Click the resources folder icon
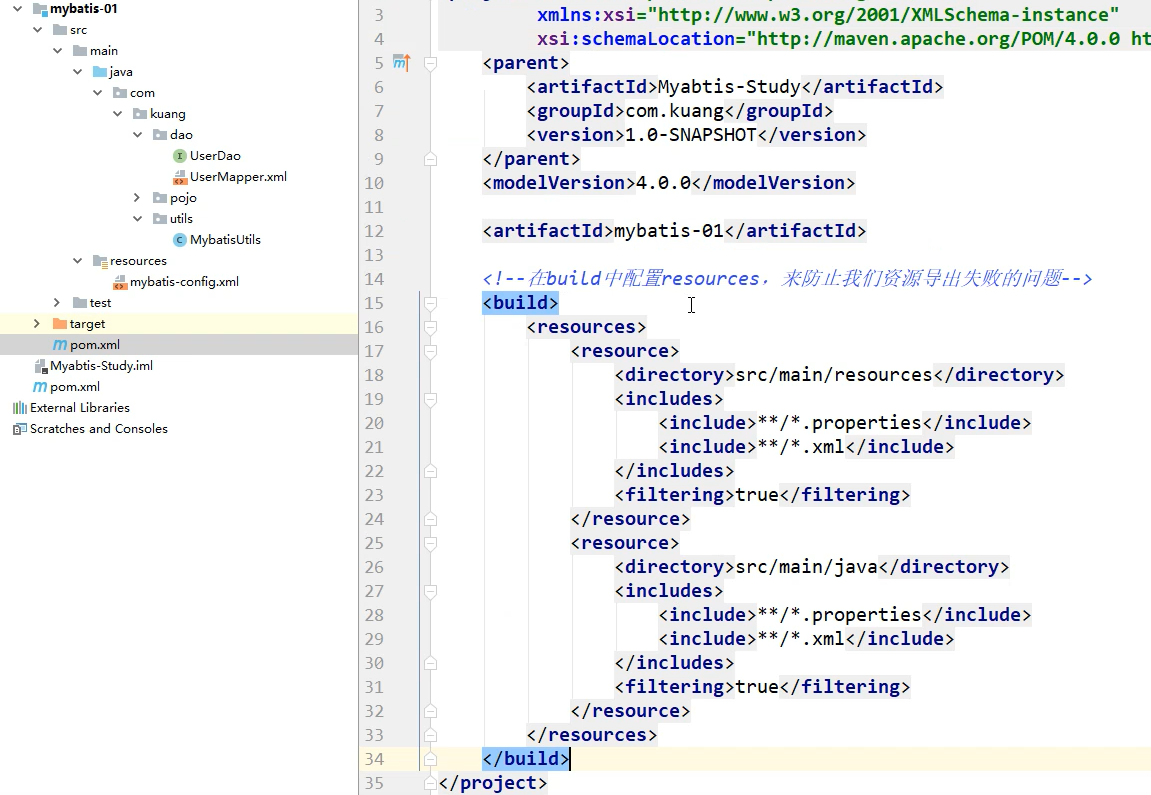The height and width of the screenshot is (795, 1151). pos(100,261)
